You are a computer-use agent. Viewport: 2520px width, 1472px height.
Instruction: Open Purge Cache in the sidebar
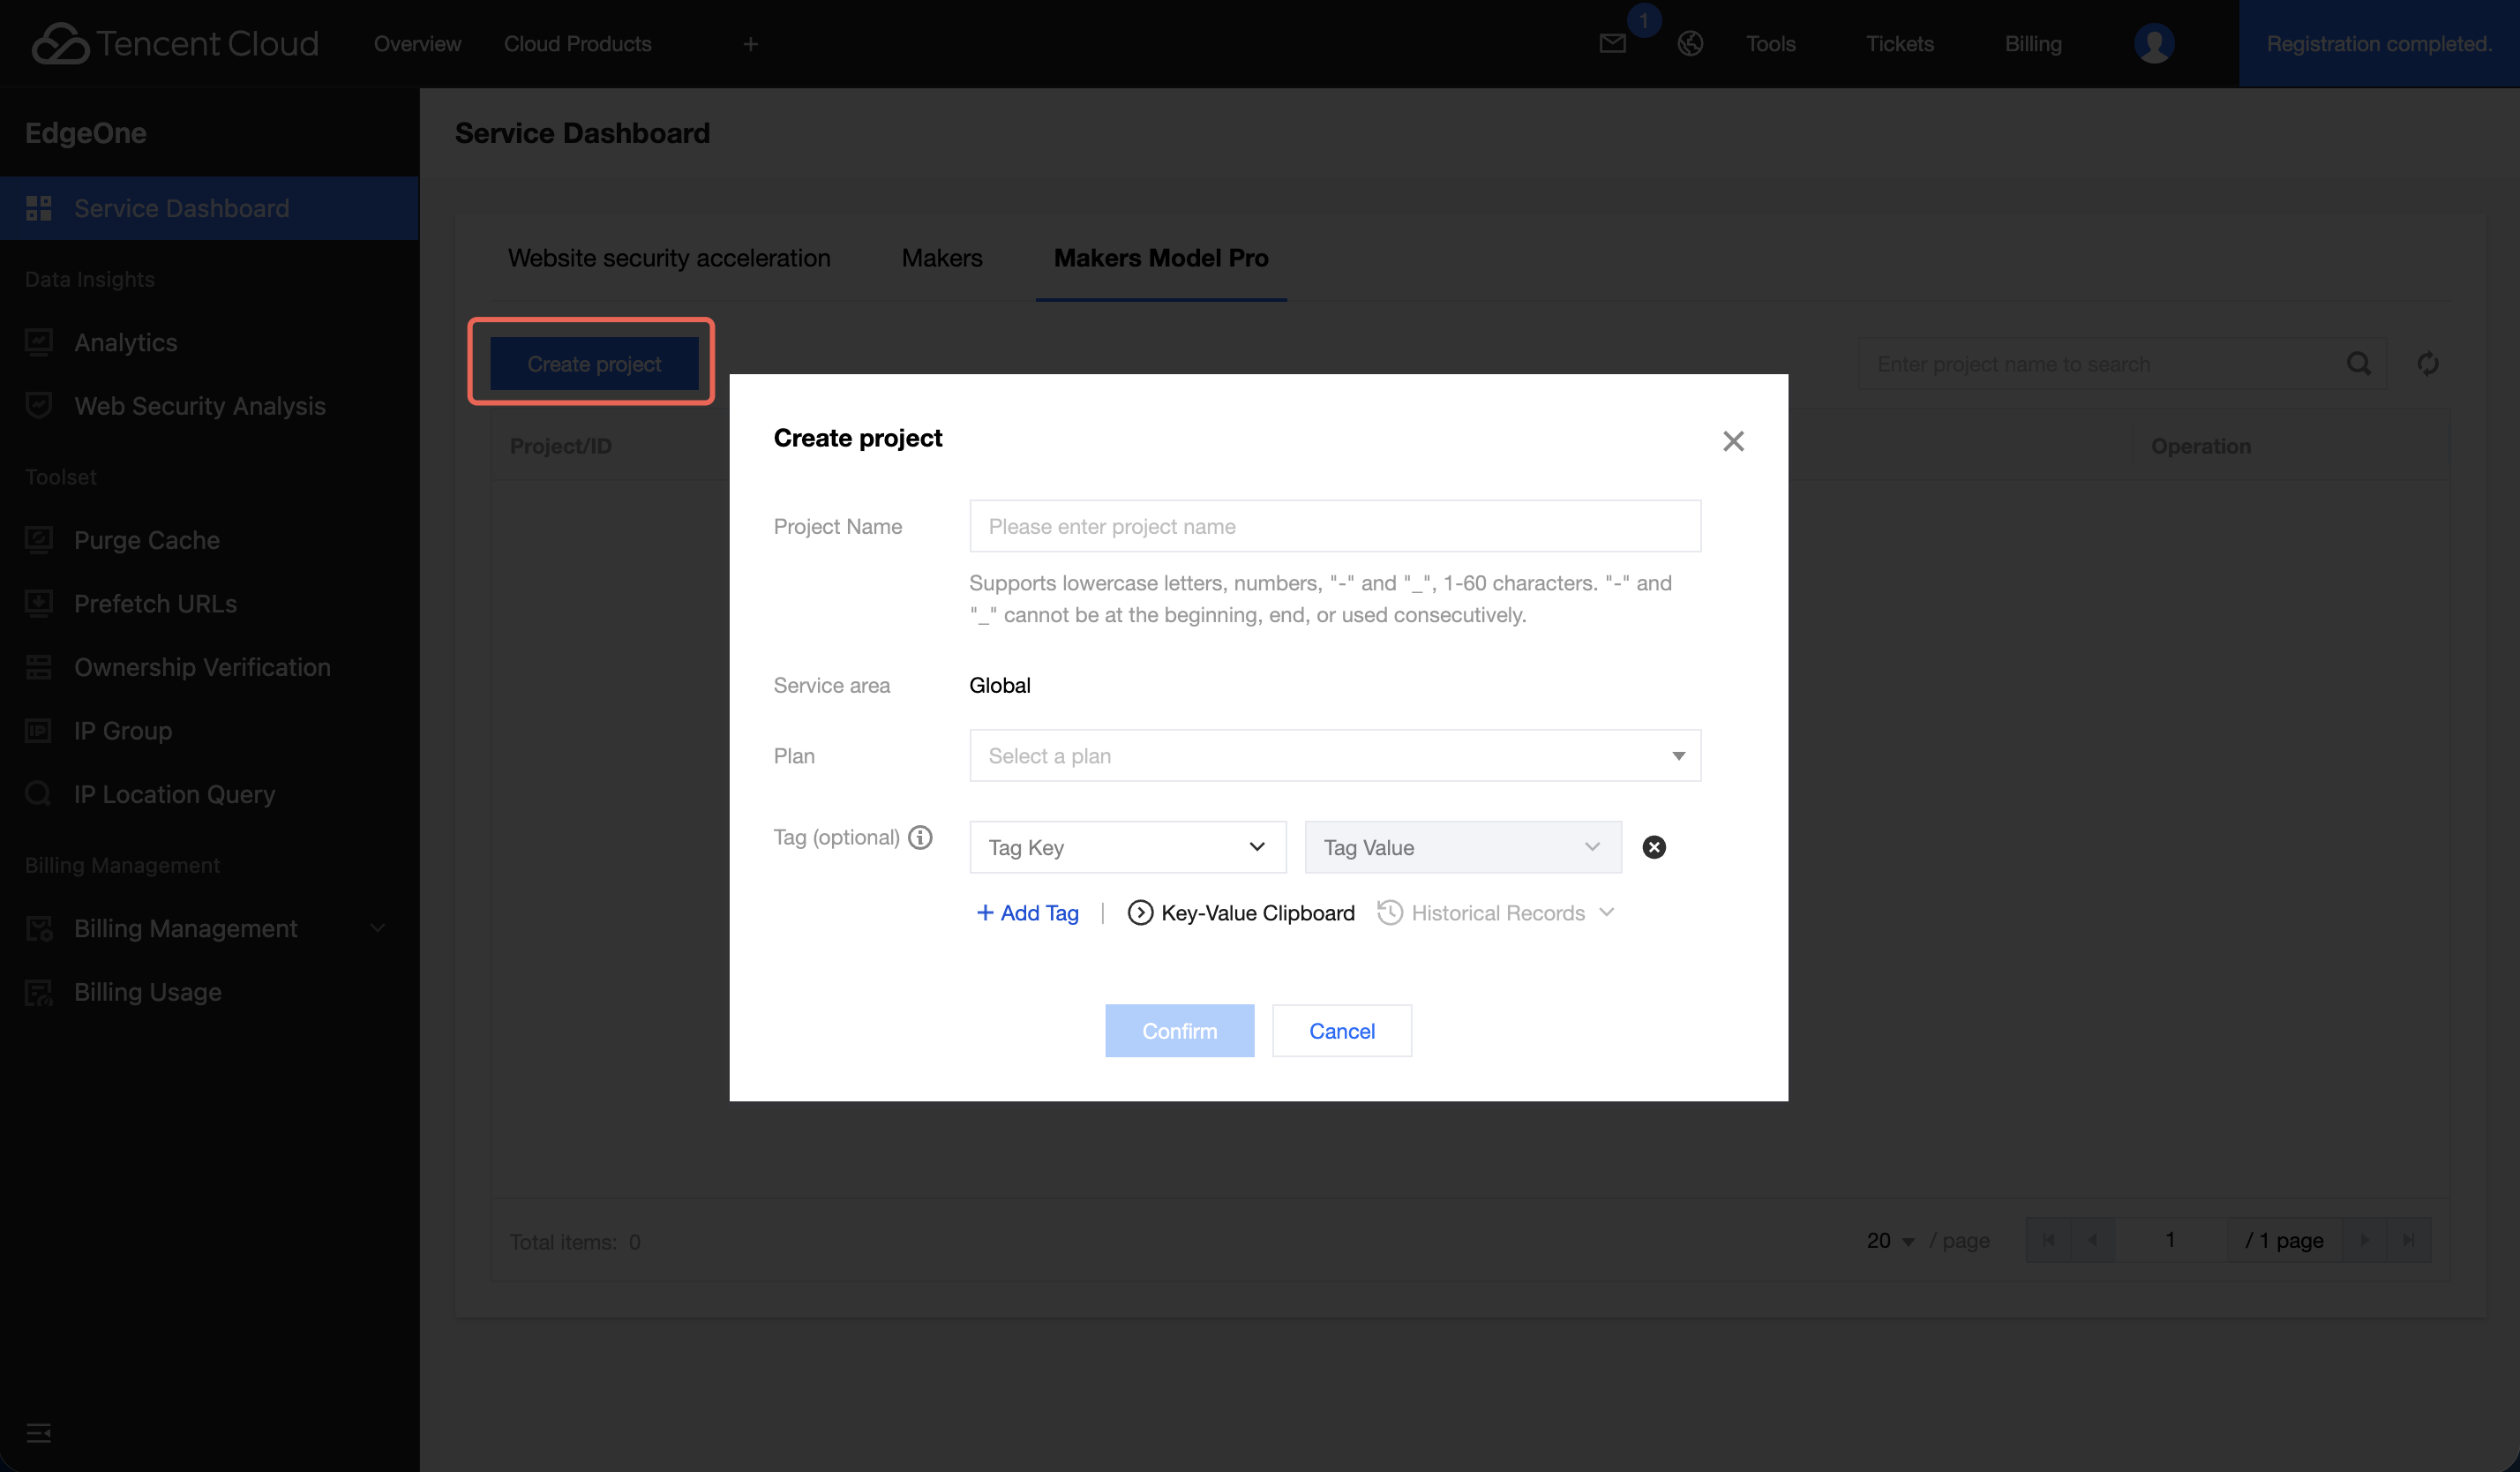point(209,540)
